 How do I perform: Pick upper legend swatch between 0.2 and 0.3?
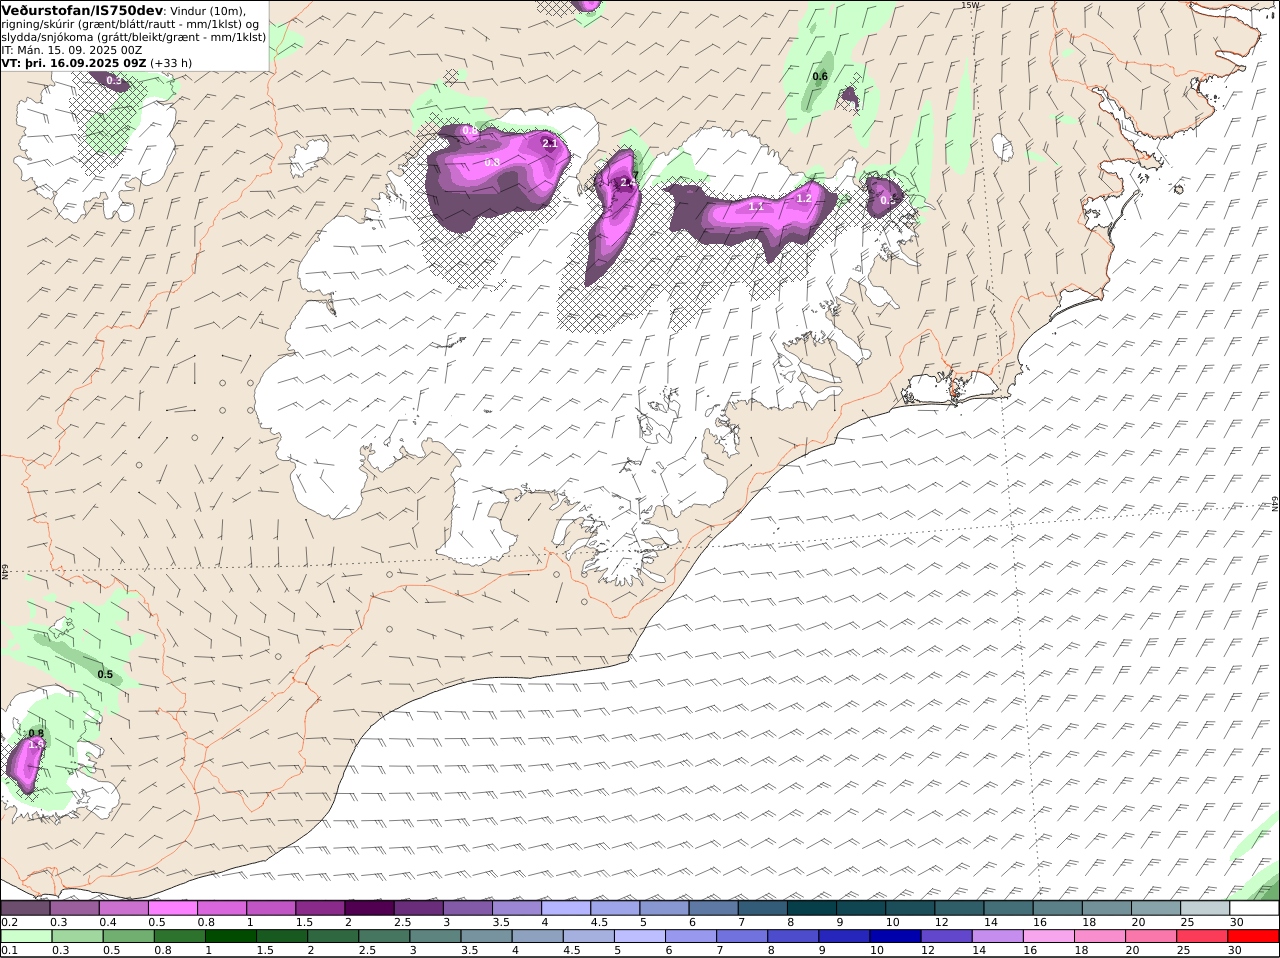pos(25,908)
